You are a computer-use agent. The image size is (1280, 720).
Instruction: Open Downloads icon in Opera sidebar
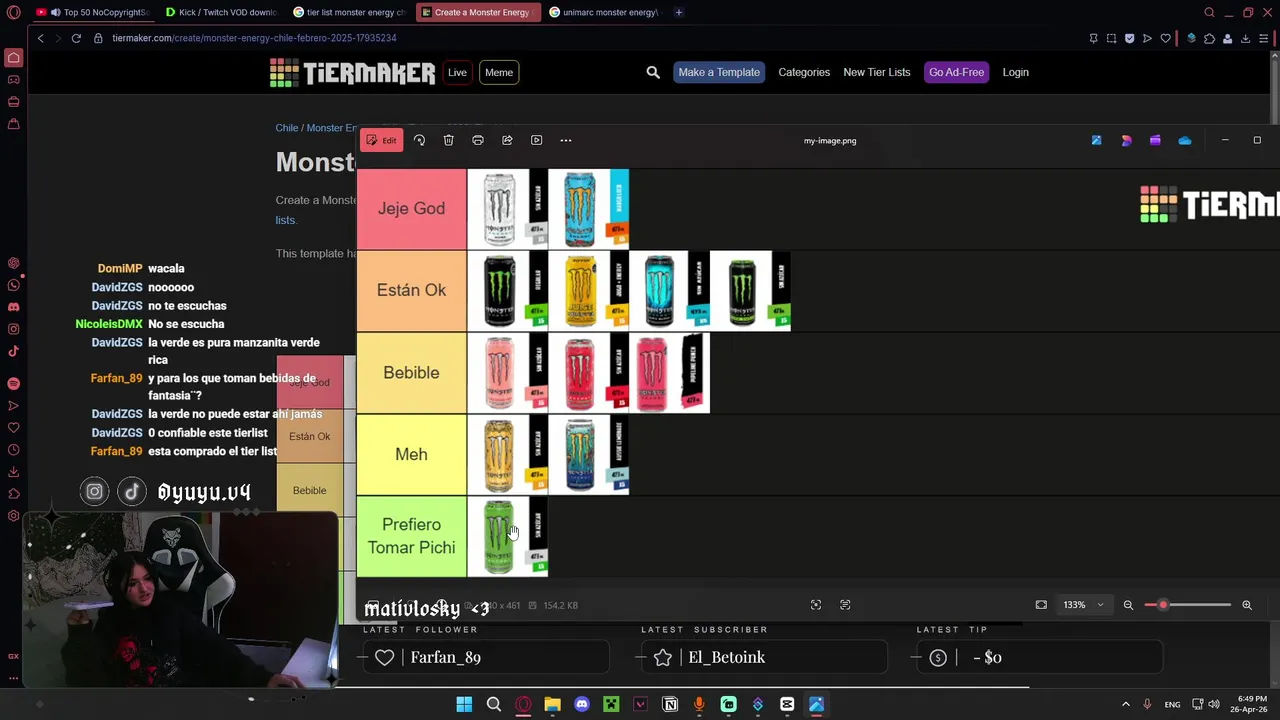[x=14, y=472]
